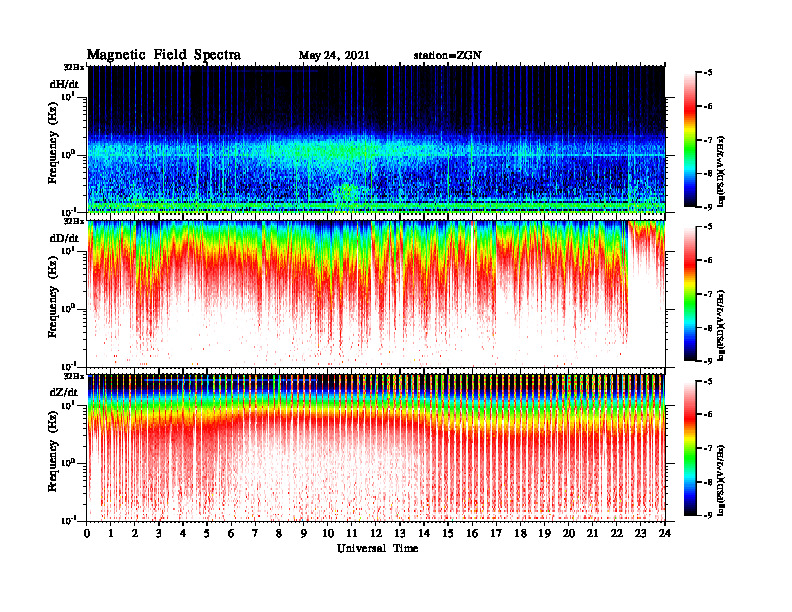Screen dimensions: 792x612
Task: Click hour 9 tick label on time axis
Action: [304, 534]
